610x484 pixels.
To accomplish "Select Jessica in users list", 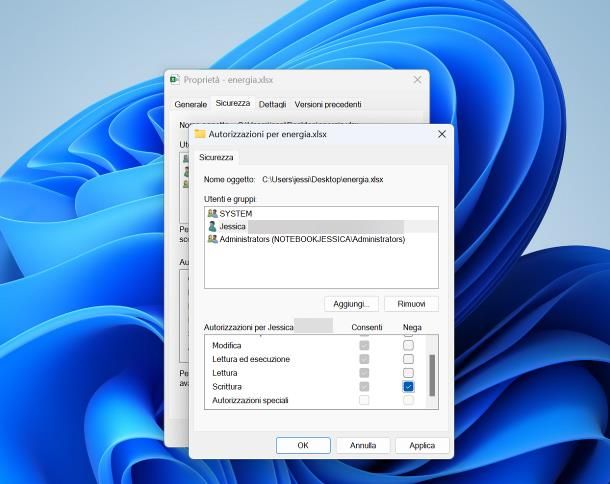I will point(321,226).
